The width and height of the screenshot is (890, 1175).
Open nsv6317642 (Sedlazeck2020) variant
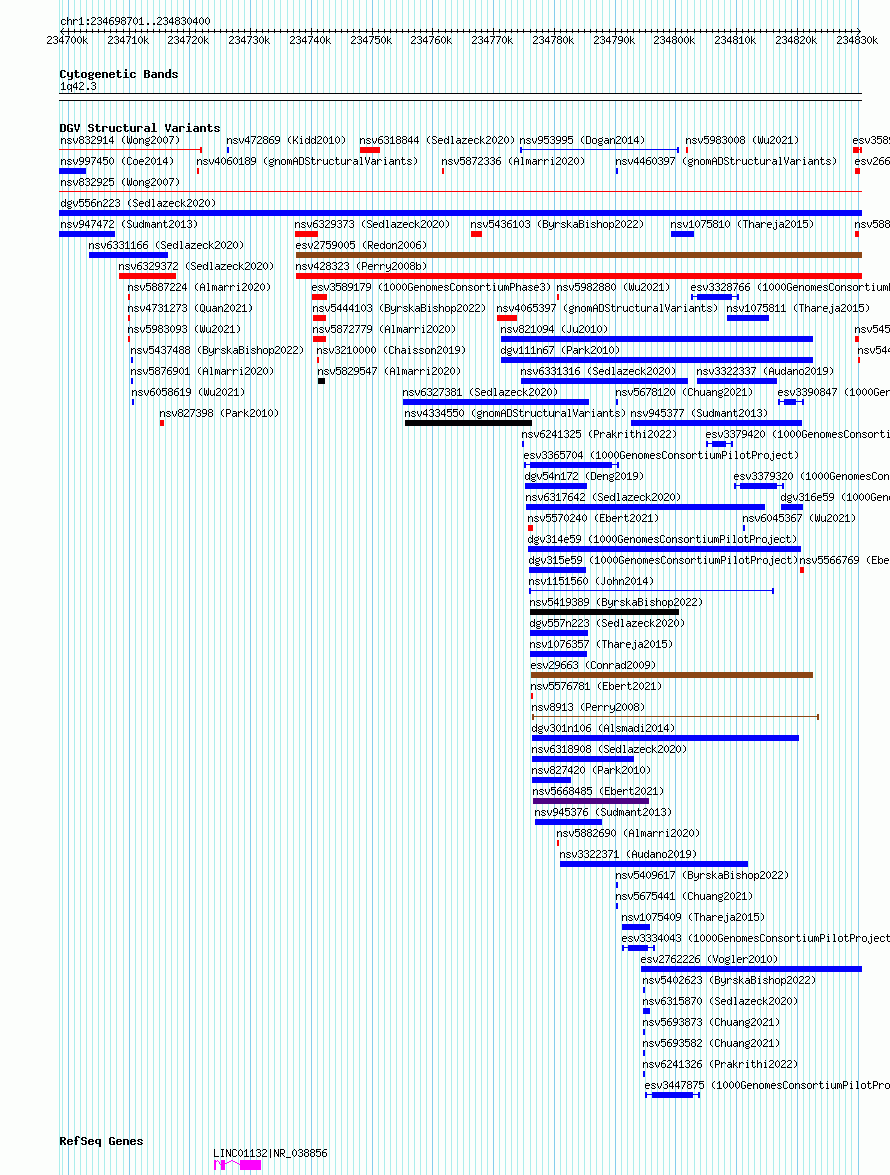[x=603, y=497]
